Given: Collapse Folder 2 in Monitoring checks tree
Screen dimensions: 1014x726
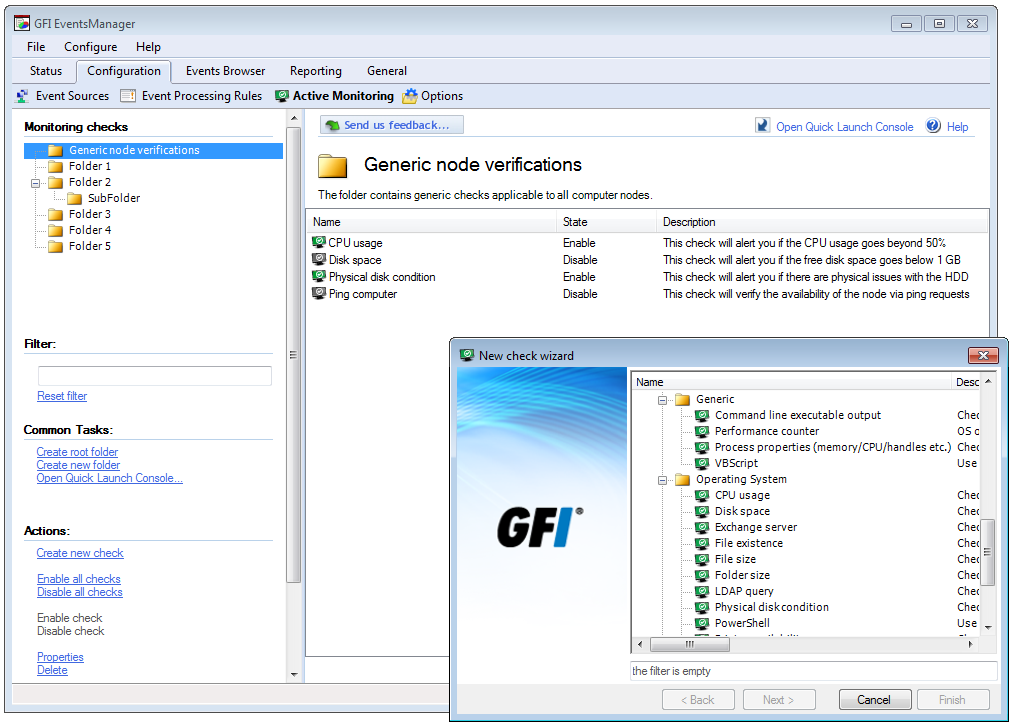Looking at the screenshot, I should [36, 183].
